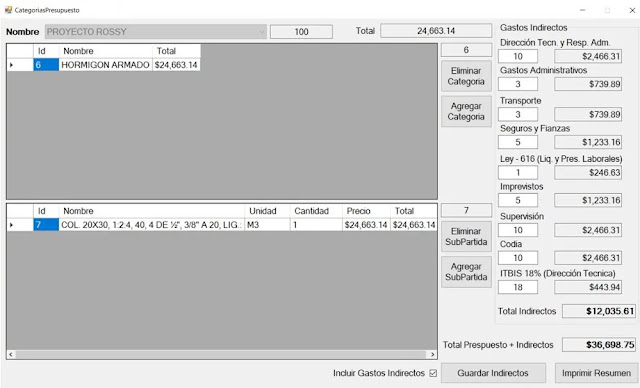Click the Guardar Indirectos button

pos(493,373)
